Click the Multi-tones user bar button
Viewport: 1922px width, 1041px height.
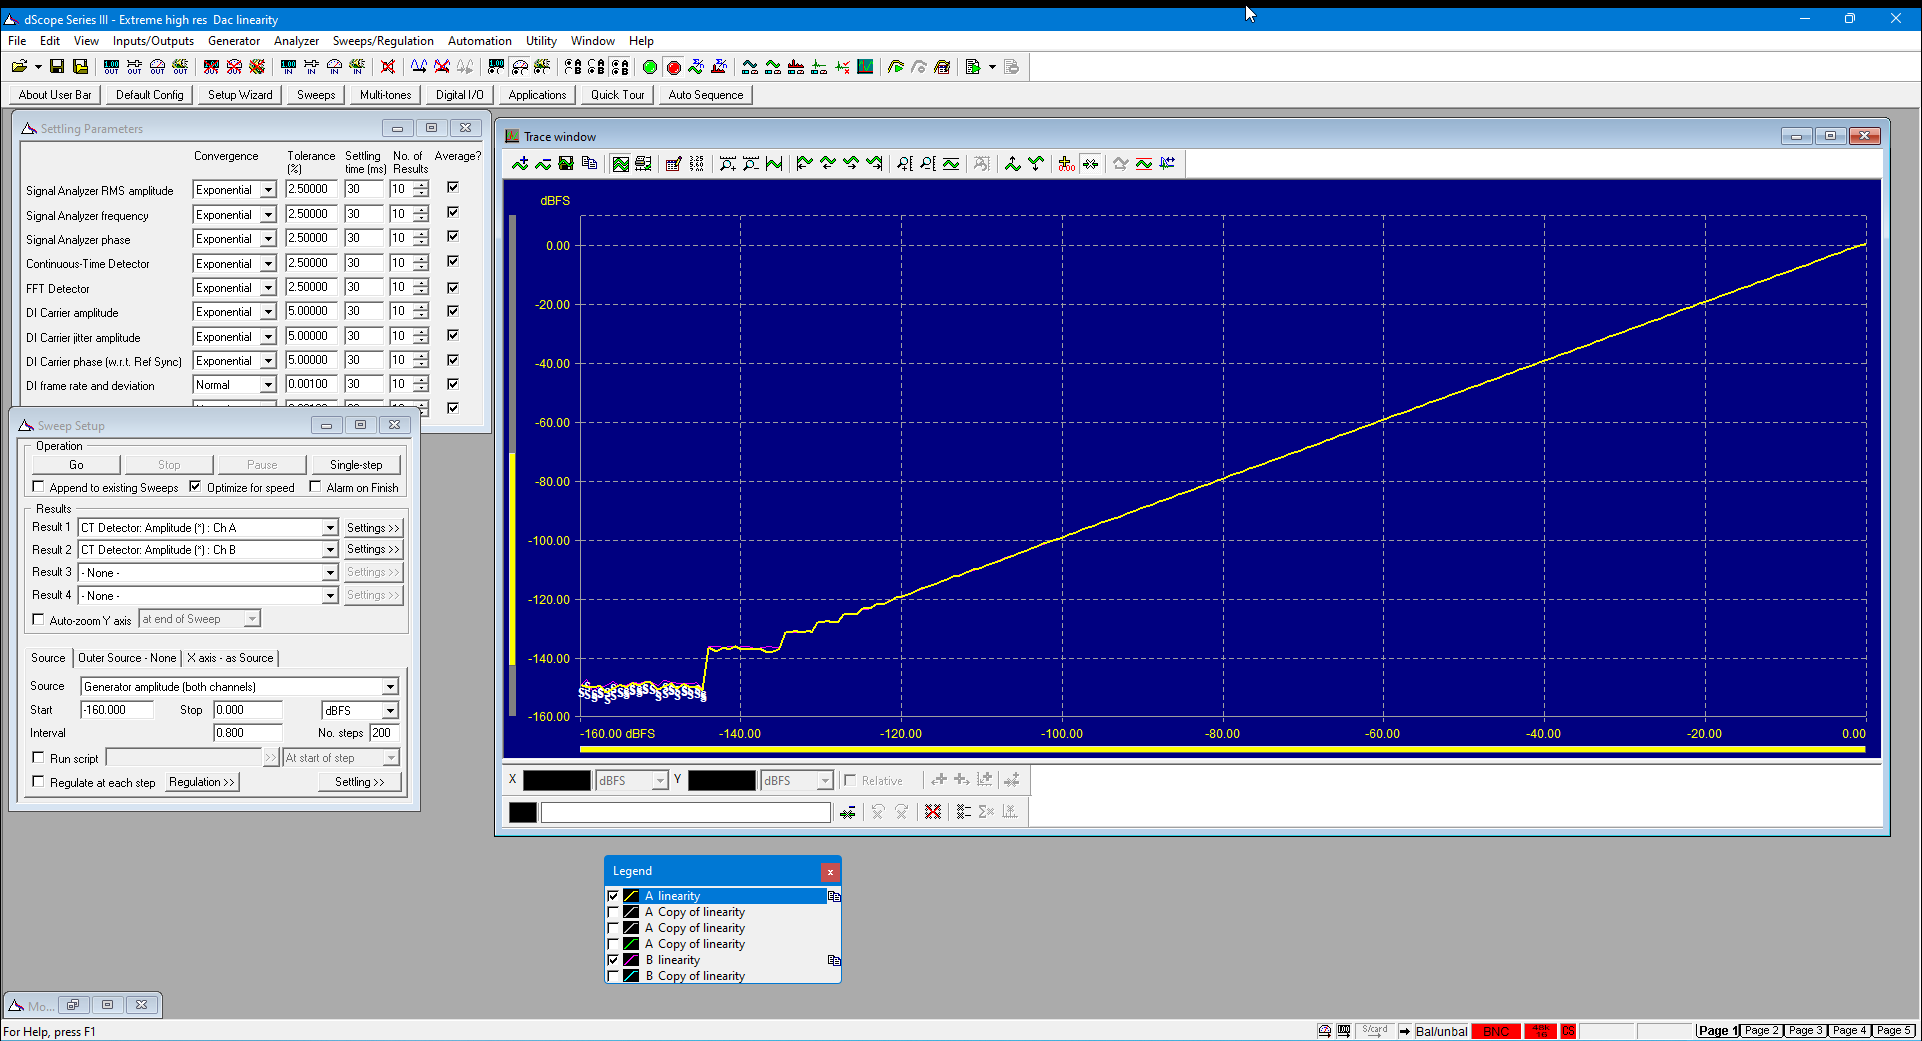(385, 95)
